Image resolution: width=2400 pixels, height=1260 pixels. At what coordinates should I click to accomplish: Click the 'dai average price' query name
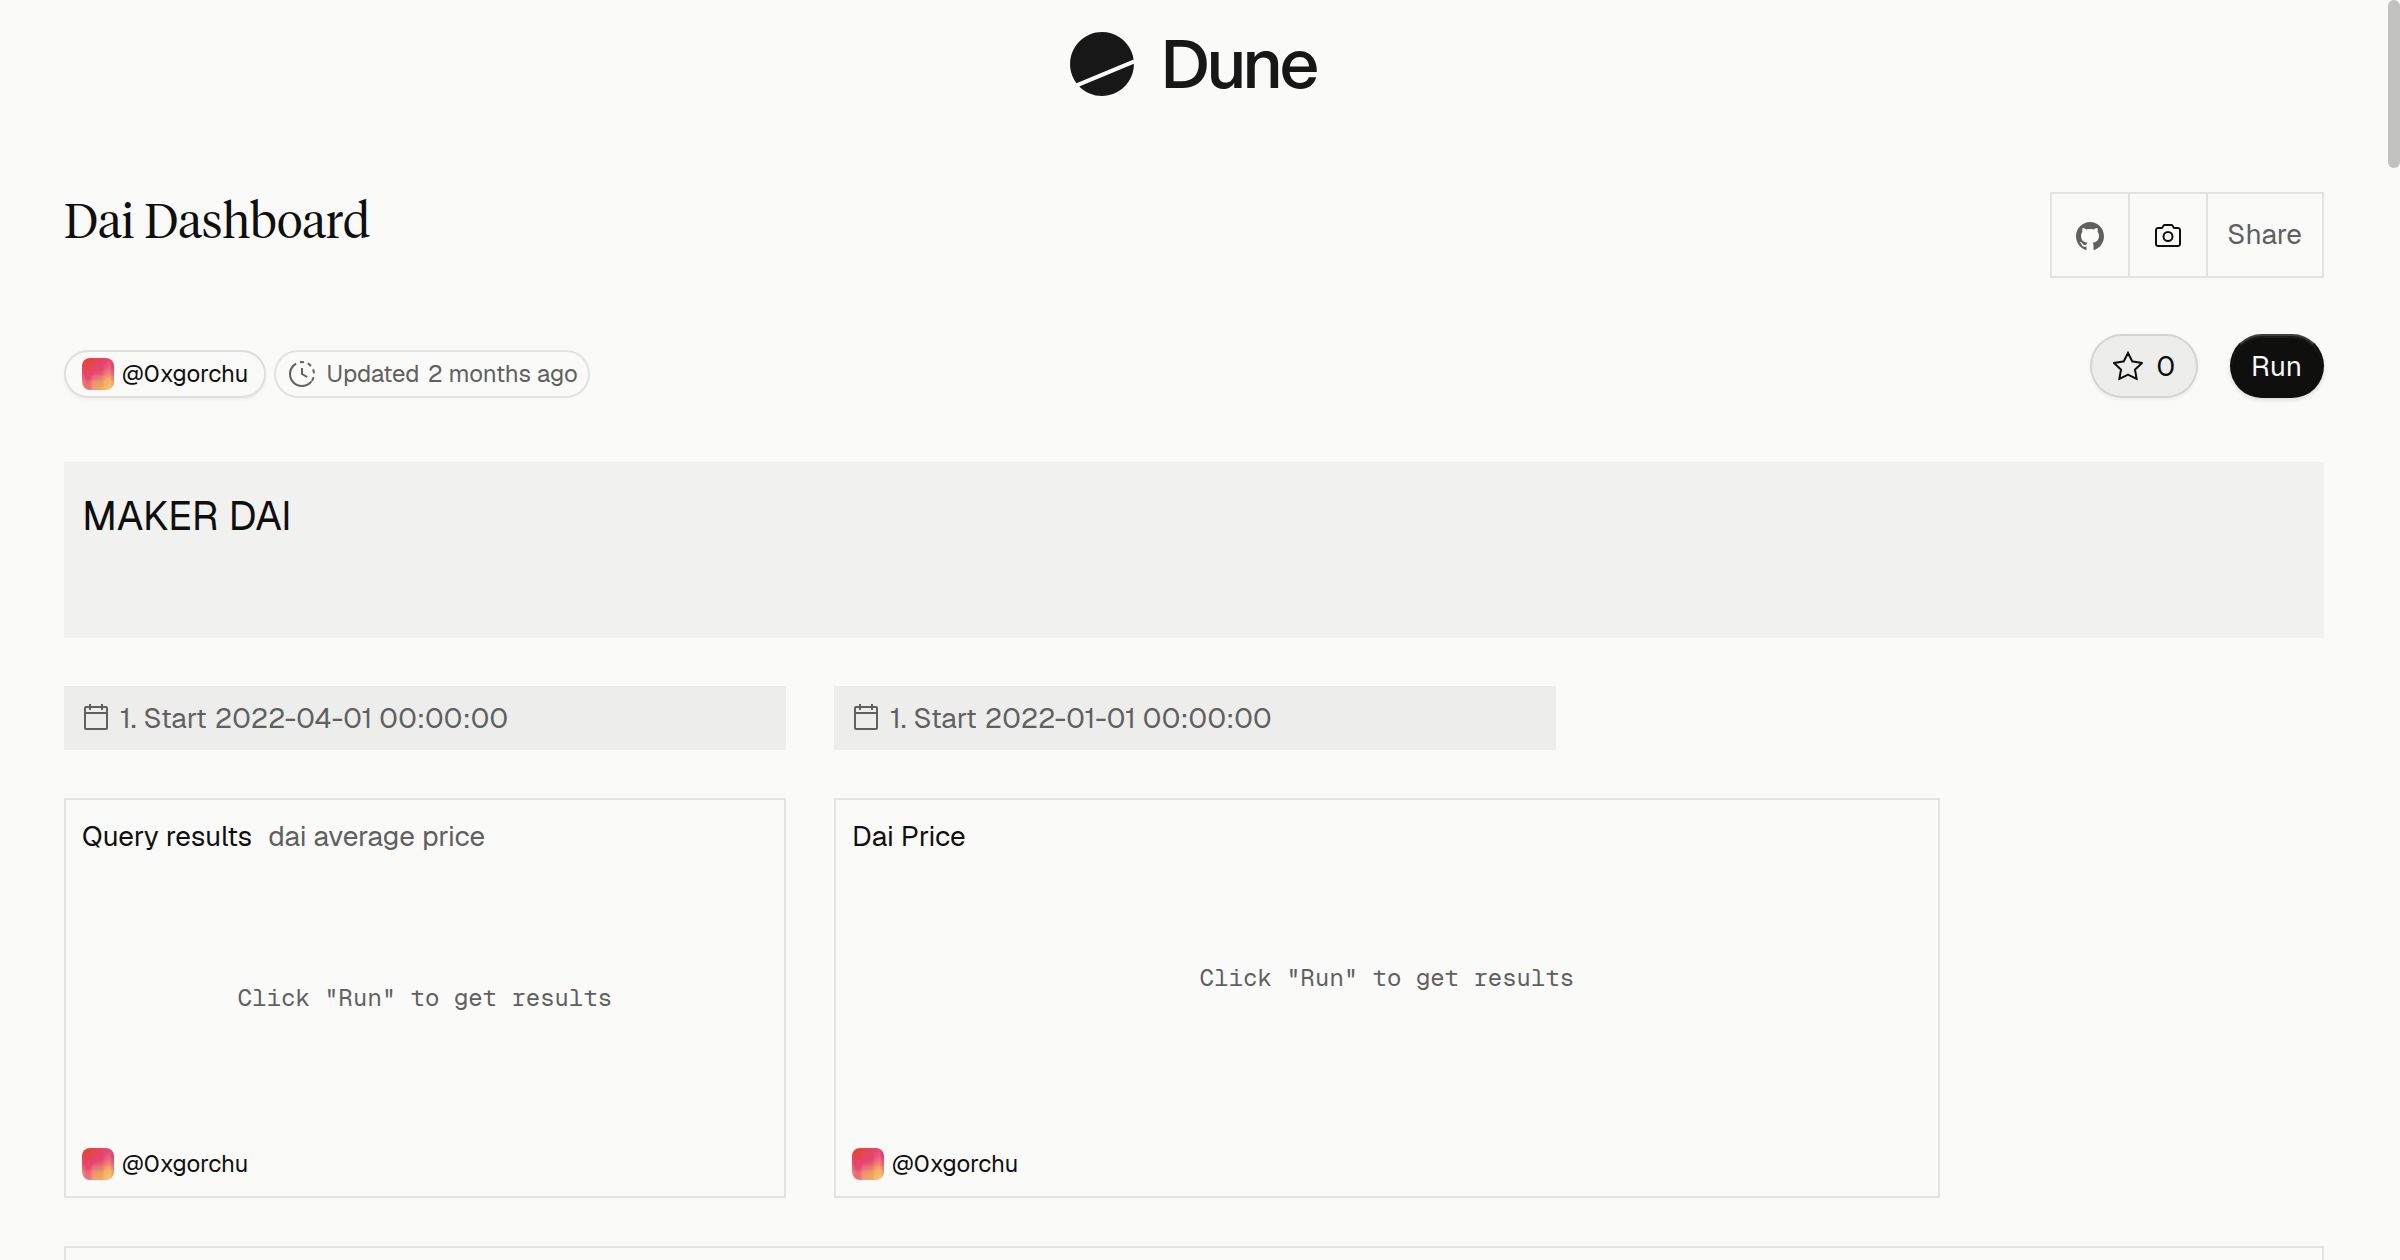[x=376, y=836]
